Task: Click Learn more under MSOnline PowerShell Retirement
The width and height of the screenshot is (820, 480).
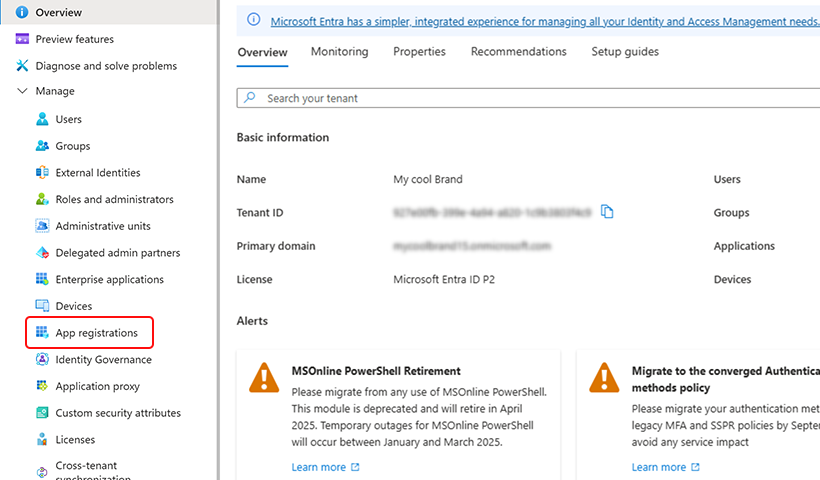Action: coord(318,467)
